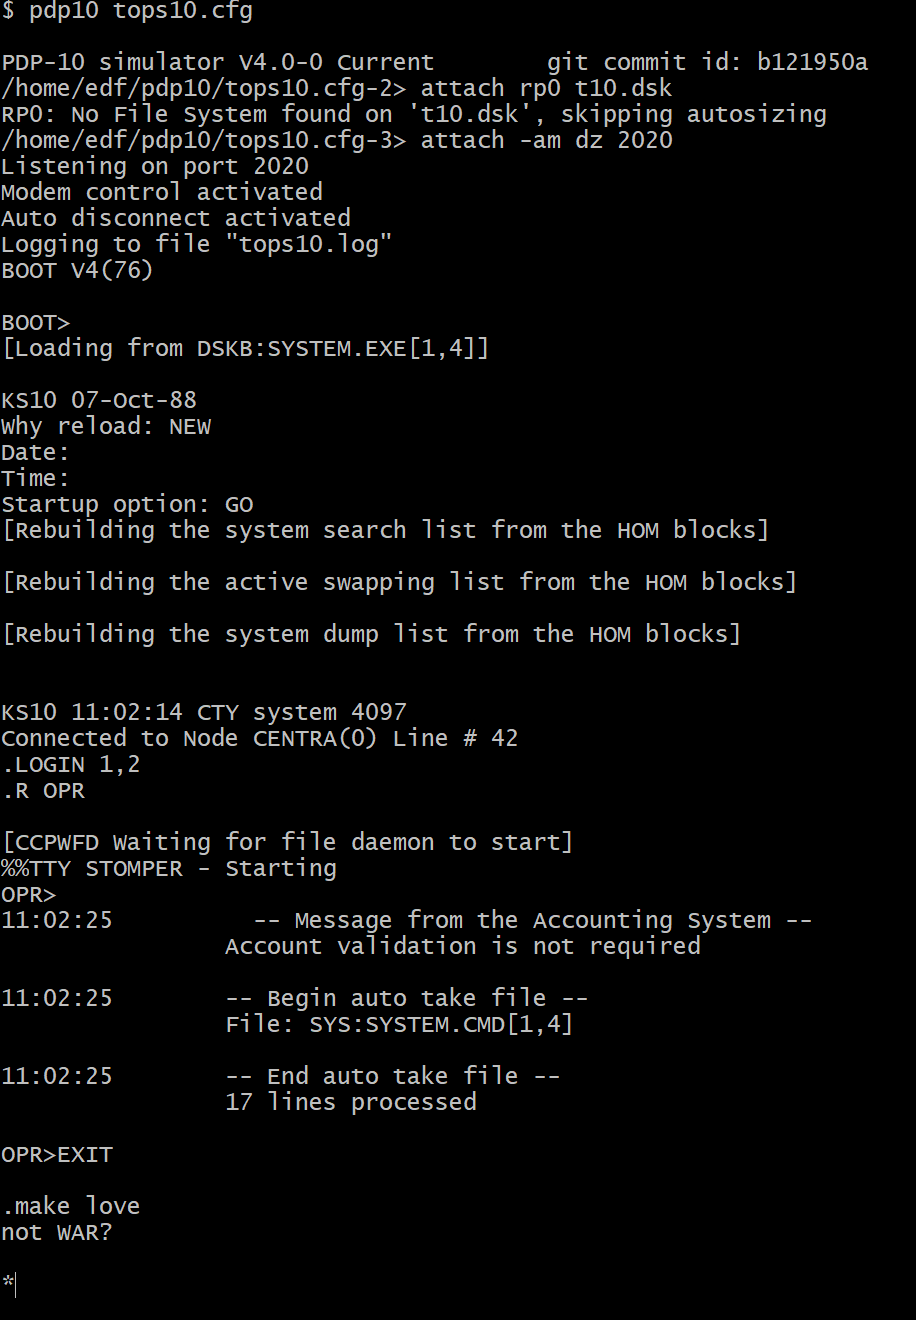Click "Listening on port 2020" line
Image resolution: width=916 pixels, height=1320 pixels.
(155, 167)
